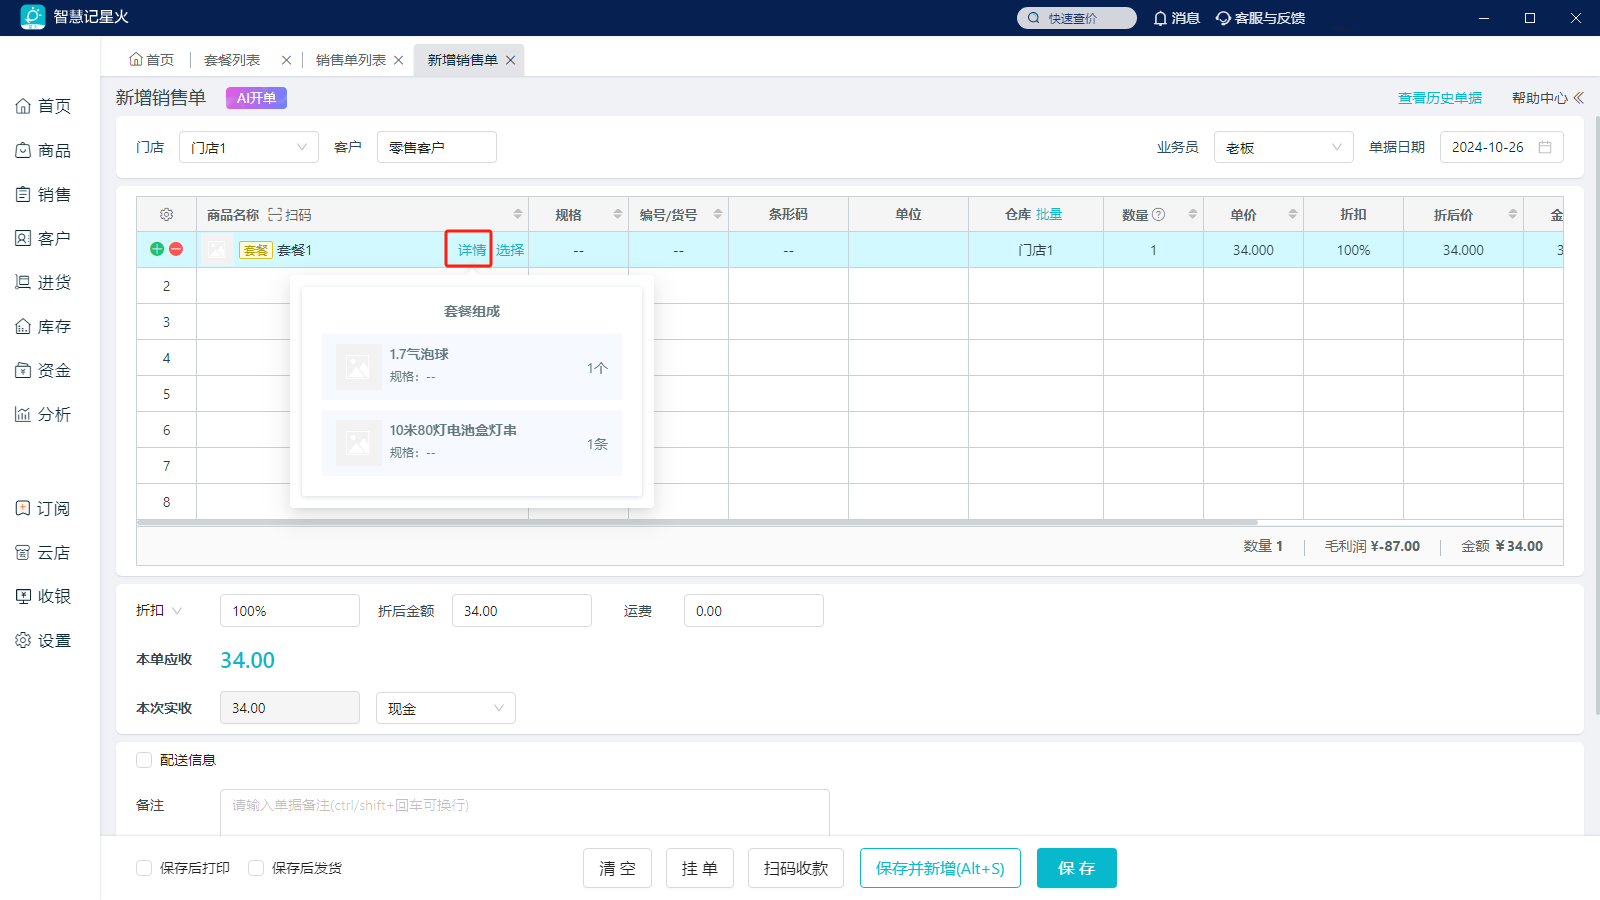Viewport: 1600px width, 900px height.
Task: Click the 扫码 scan icon in header
Action: (x=275, y=214)
